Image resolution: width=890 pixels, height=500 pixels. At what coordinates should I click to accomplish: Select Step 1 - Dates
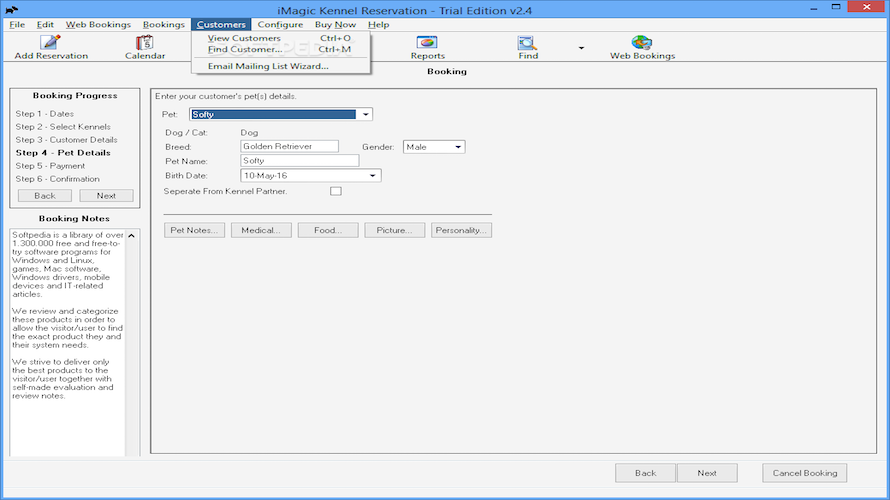45,114
